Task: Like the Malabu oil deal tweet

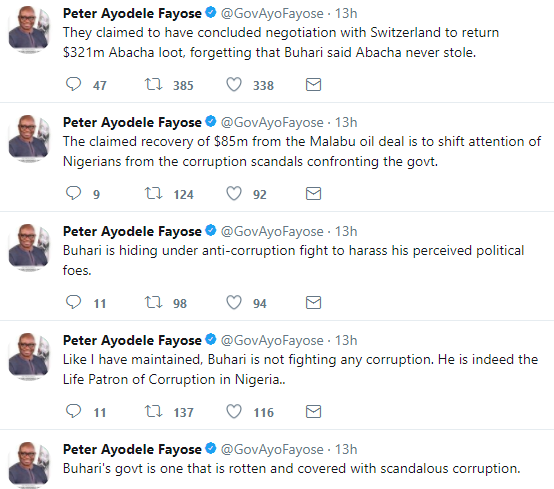Action: coord(234,194)
